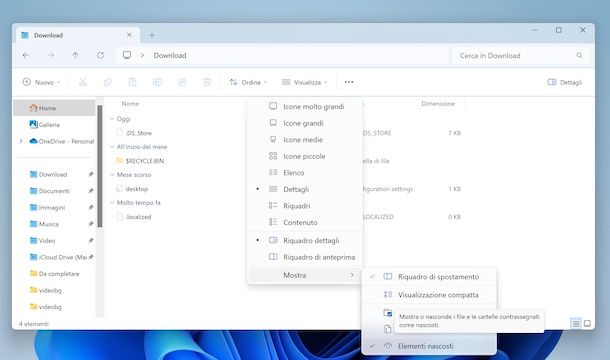610x360 pixels.
Task: Open the Ordina dropdown
Action: coord(248,82)
